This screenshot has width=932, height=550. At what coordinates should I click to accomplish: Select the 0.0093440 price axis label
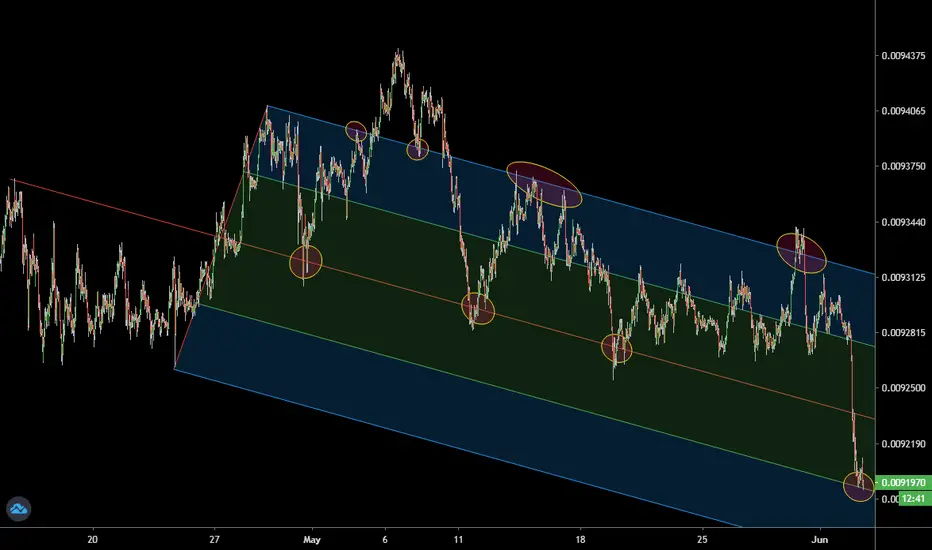(x=903, y=222)
